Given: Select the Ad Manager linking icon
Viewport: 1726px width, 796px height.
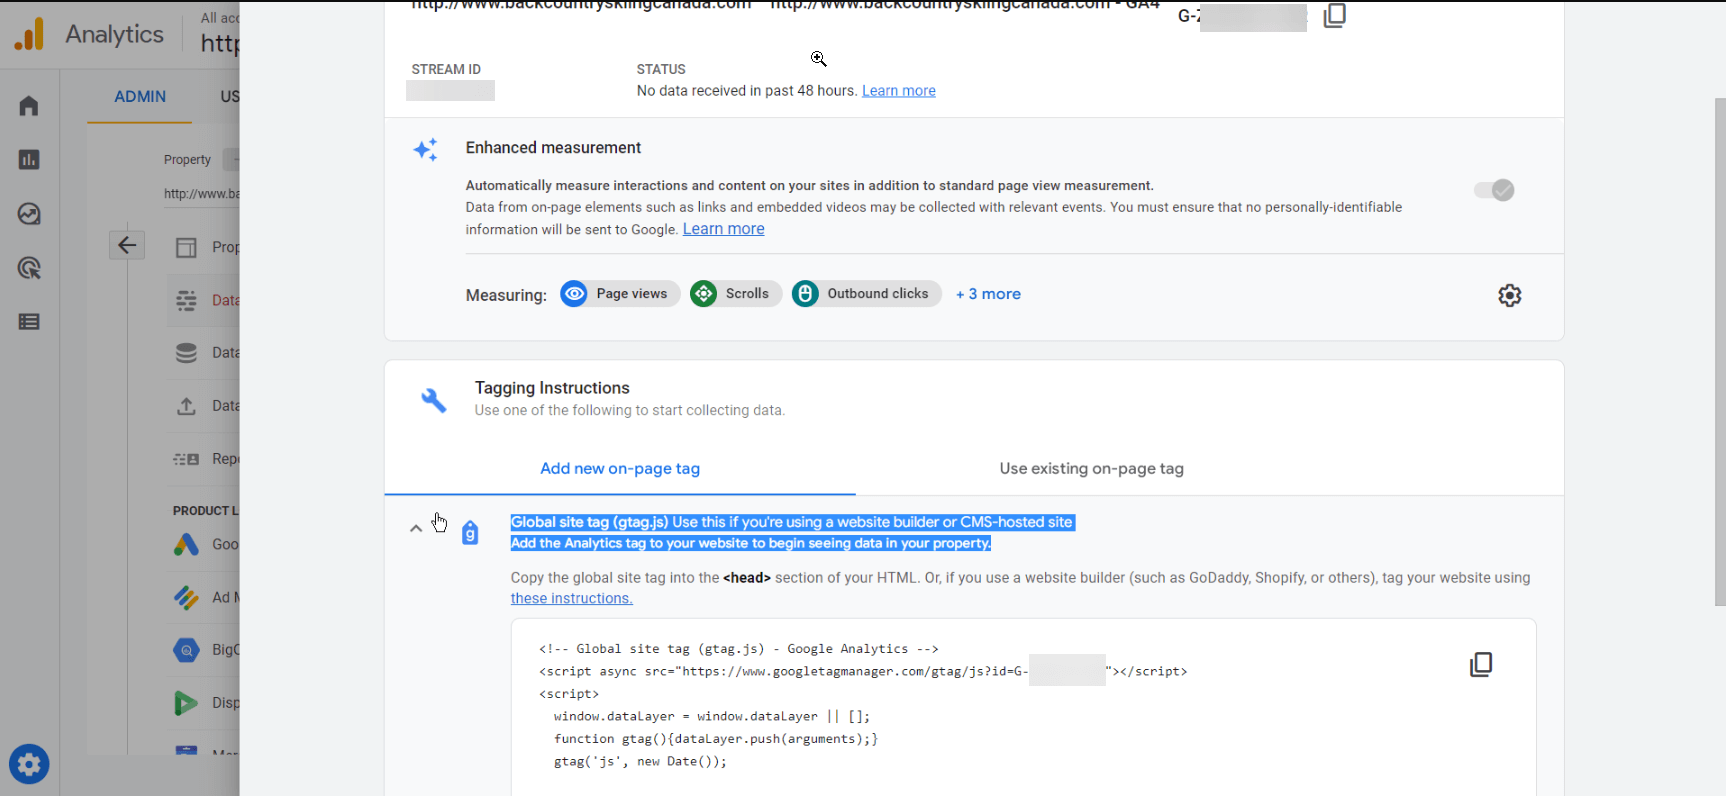Looking at the screenshot, I should [x=187, y=597].
